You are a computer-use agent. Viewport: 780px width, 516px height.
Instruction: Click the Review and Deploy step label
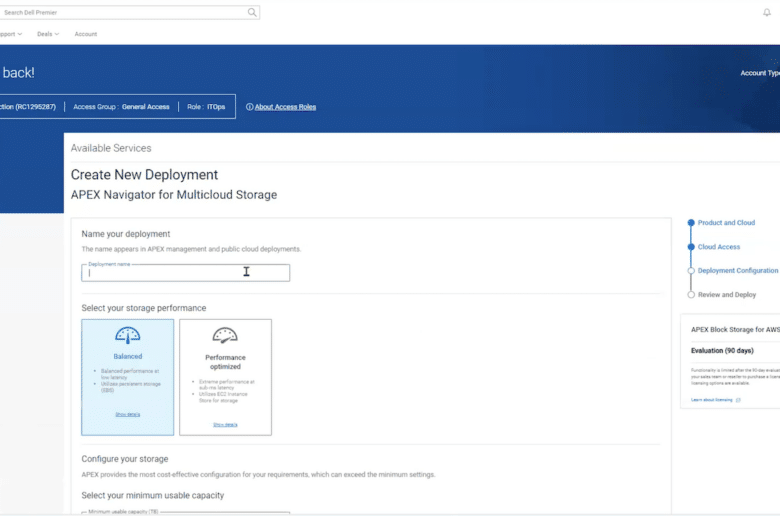(727, 295)
